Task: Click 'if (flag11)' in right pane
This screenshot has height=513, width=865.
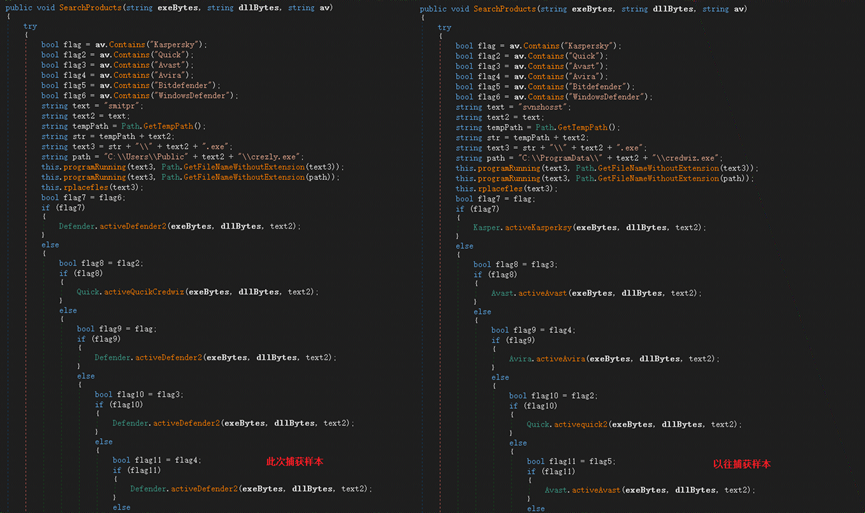Action: click(551, 471)
